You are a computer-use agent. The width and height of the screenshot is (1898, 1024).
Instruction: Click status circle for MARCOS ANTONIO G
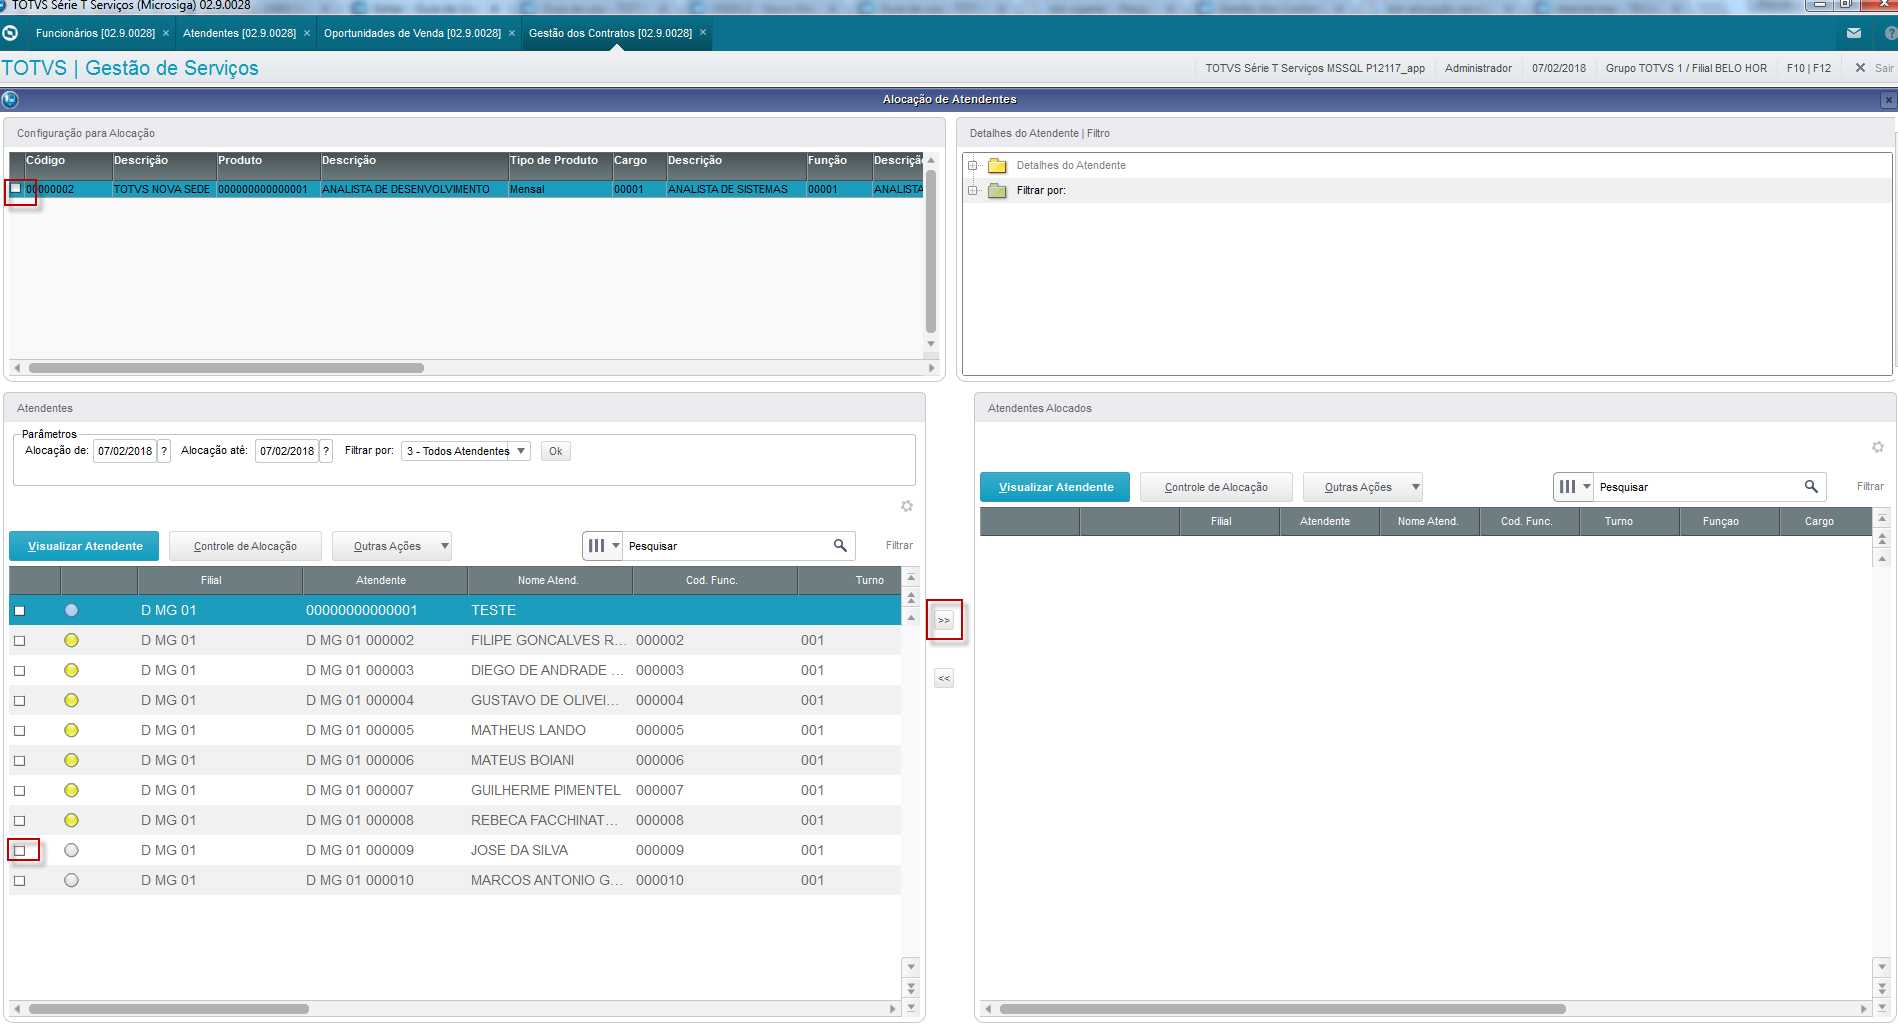click(x=71, y=880)
